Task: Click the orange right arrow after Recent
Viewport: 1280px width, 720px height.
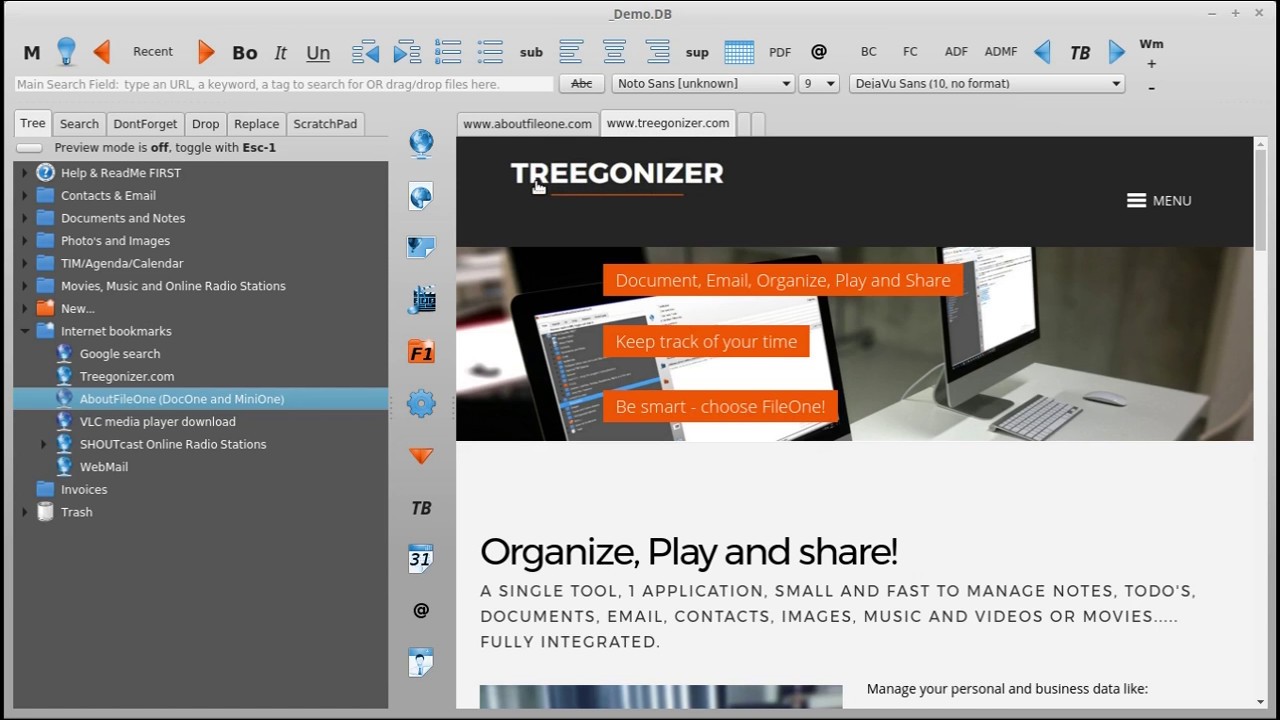Action: tap(206, 51)
